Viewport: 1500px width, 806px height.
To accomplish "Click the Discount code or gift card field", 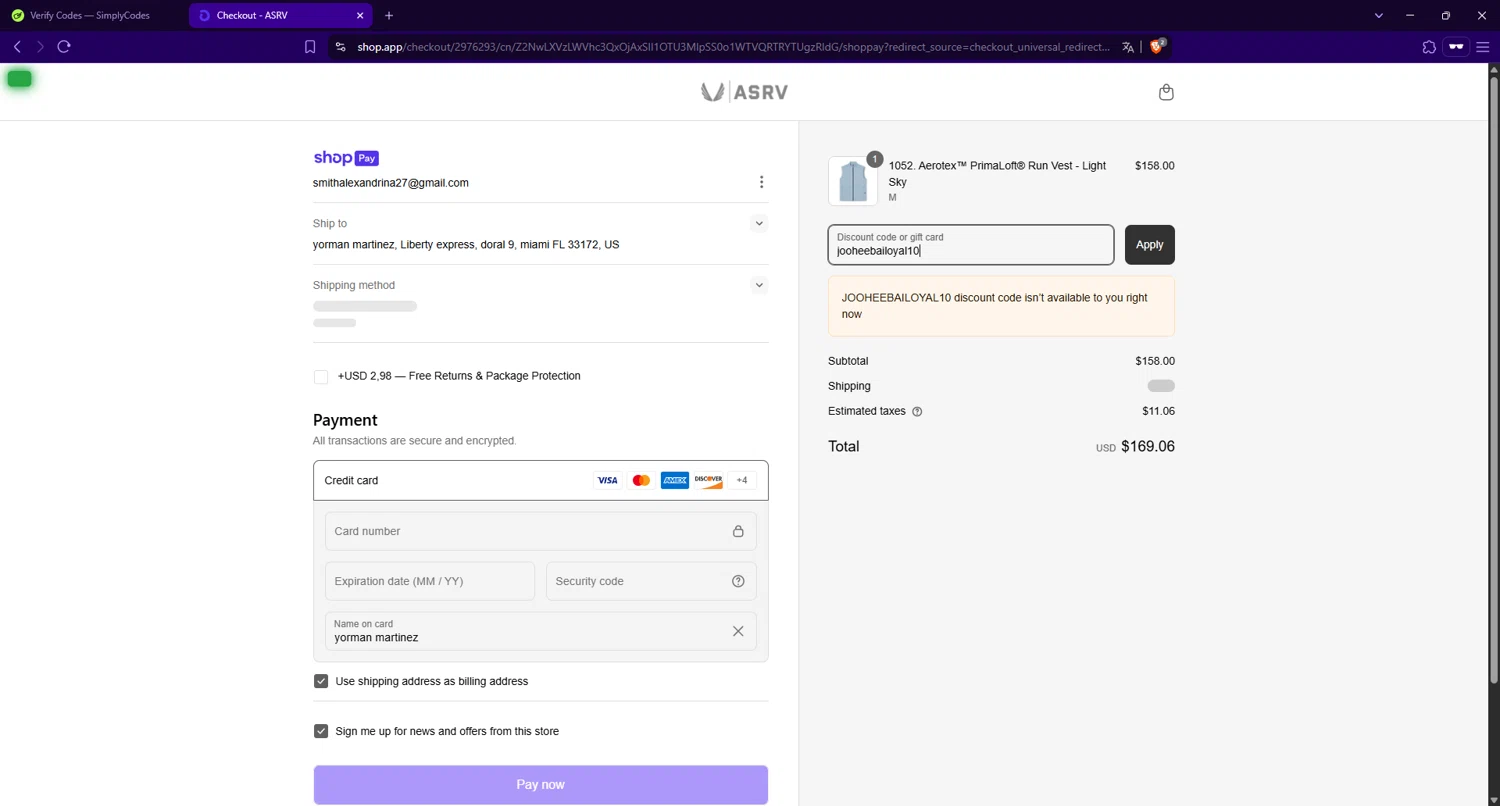I will 971,245.
